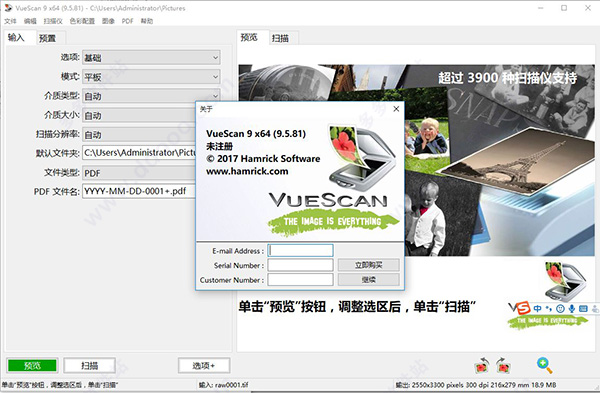Viewport: 600px width, 393px height.
Task: Expand the 模式 dropdown showing 平板
Action: coord(151,77)
